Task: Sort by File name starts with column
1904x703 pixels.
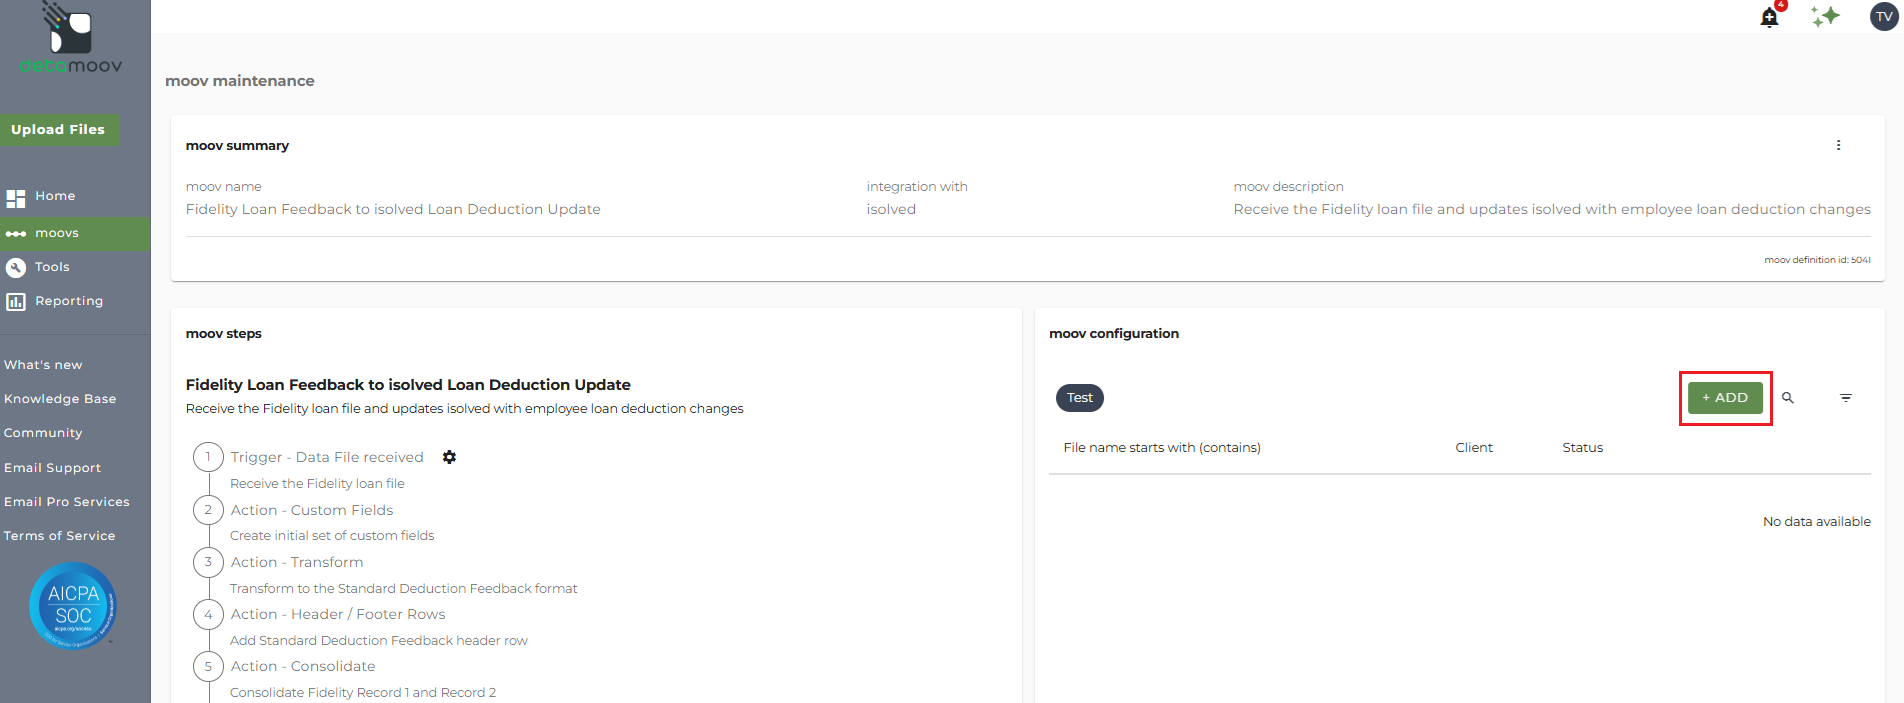Action: pyautogui.click(x=1162, y=448)
